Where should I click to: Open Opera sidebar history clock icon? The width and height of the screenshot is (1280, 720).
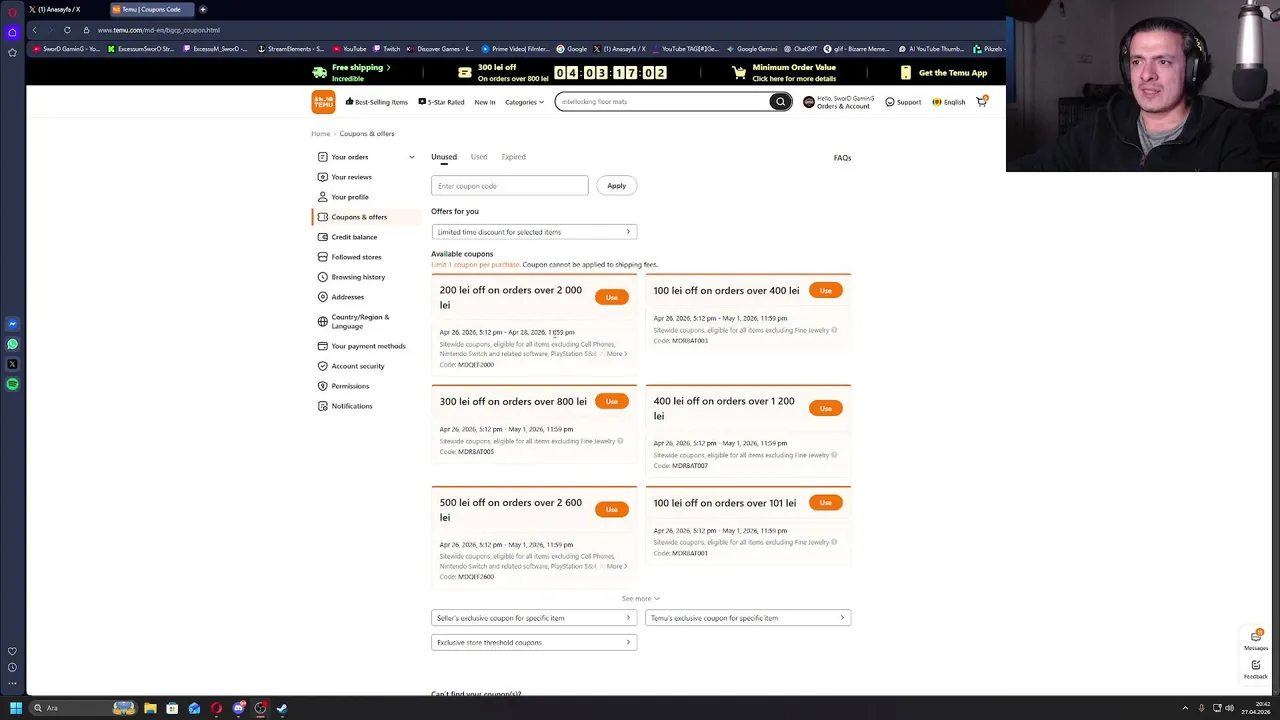12,667
